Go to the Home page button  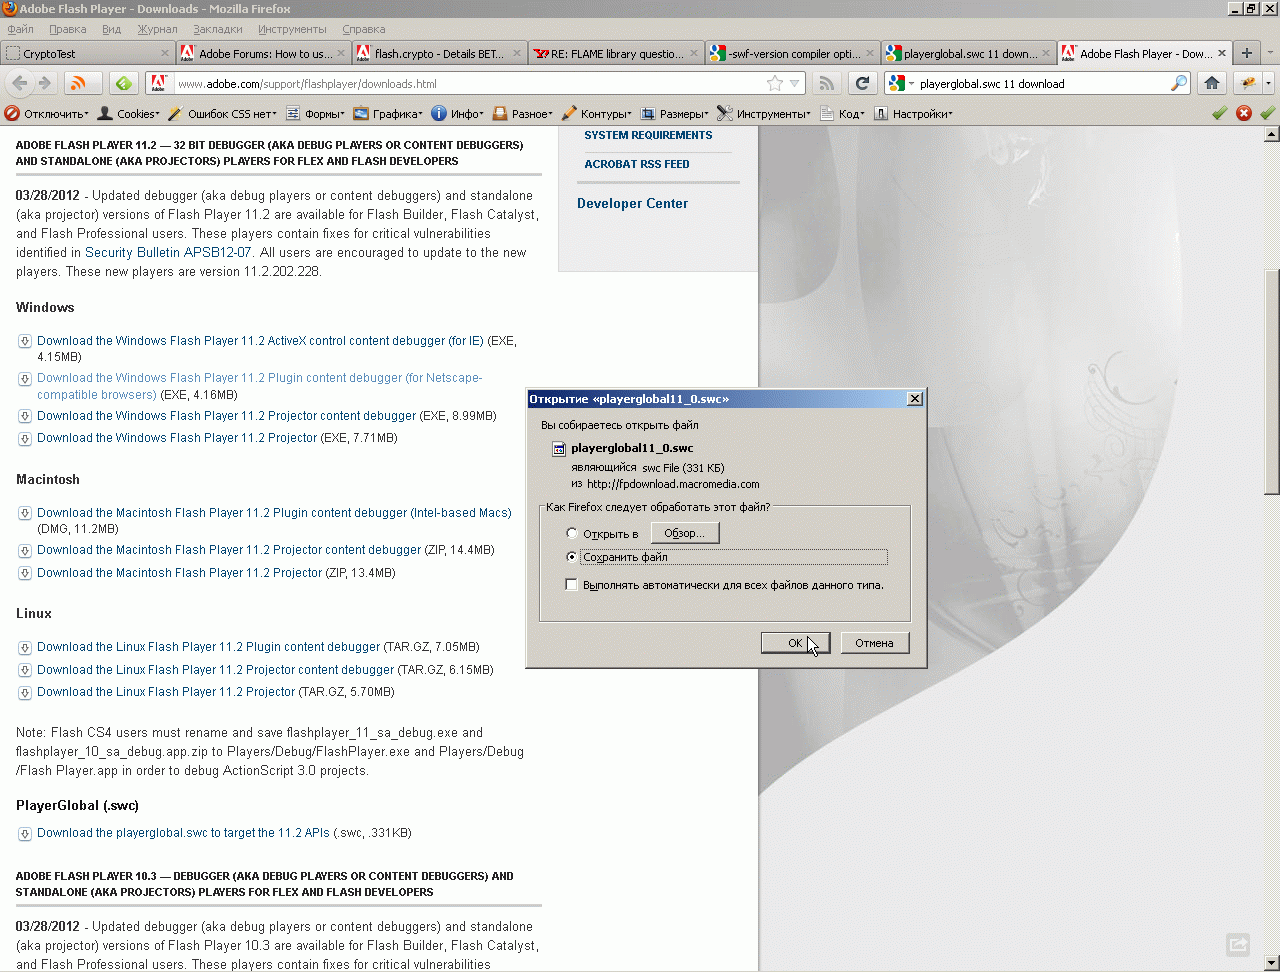point(1212,83)
